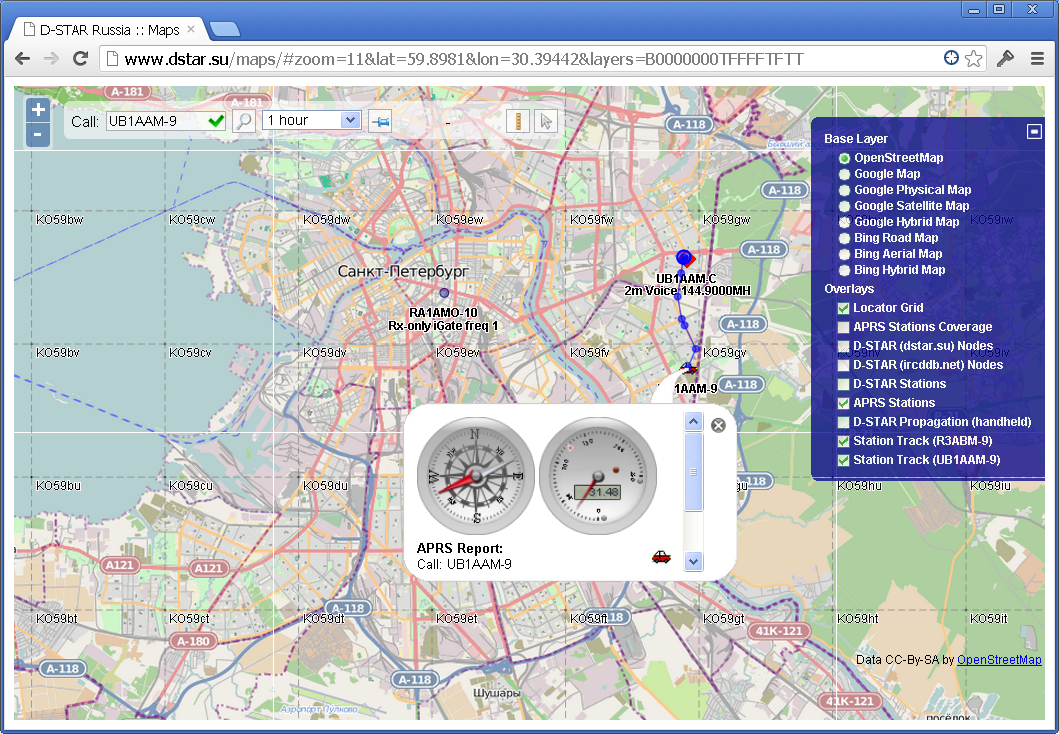Click the UB1AAM-C station label
1059x734 pixels.
coord(686,279)
